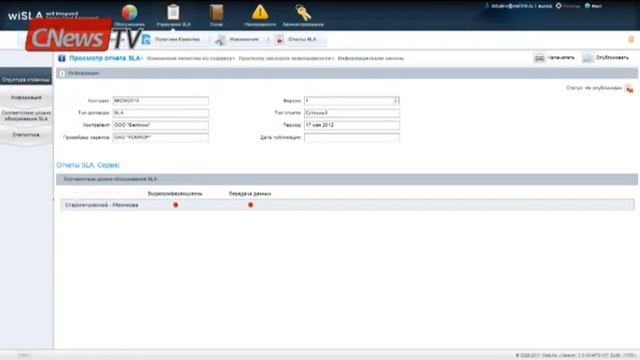Open the Измерения menu item
Viewport: 640px width, 360px height.
[x=244, y=40]
